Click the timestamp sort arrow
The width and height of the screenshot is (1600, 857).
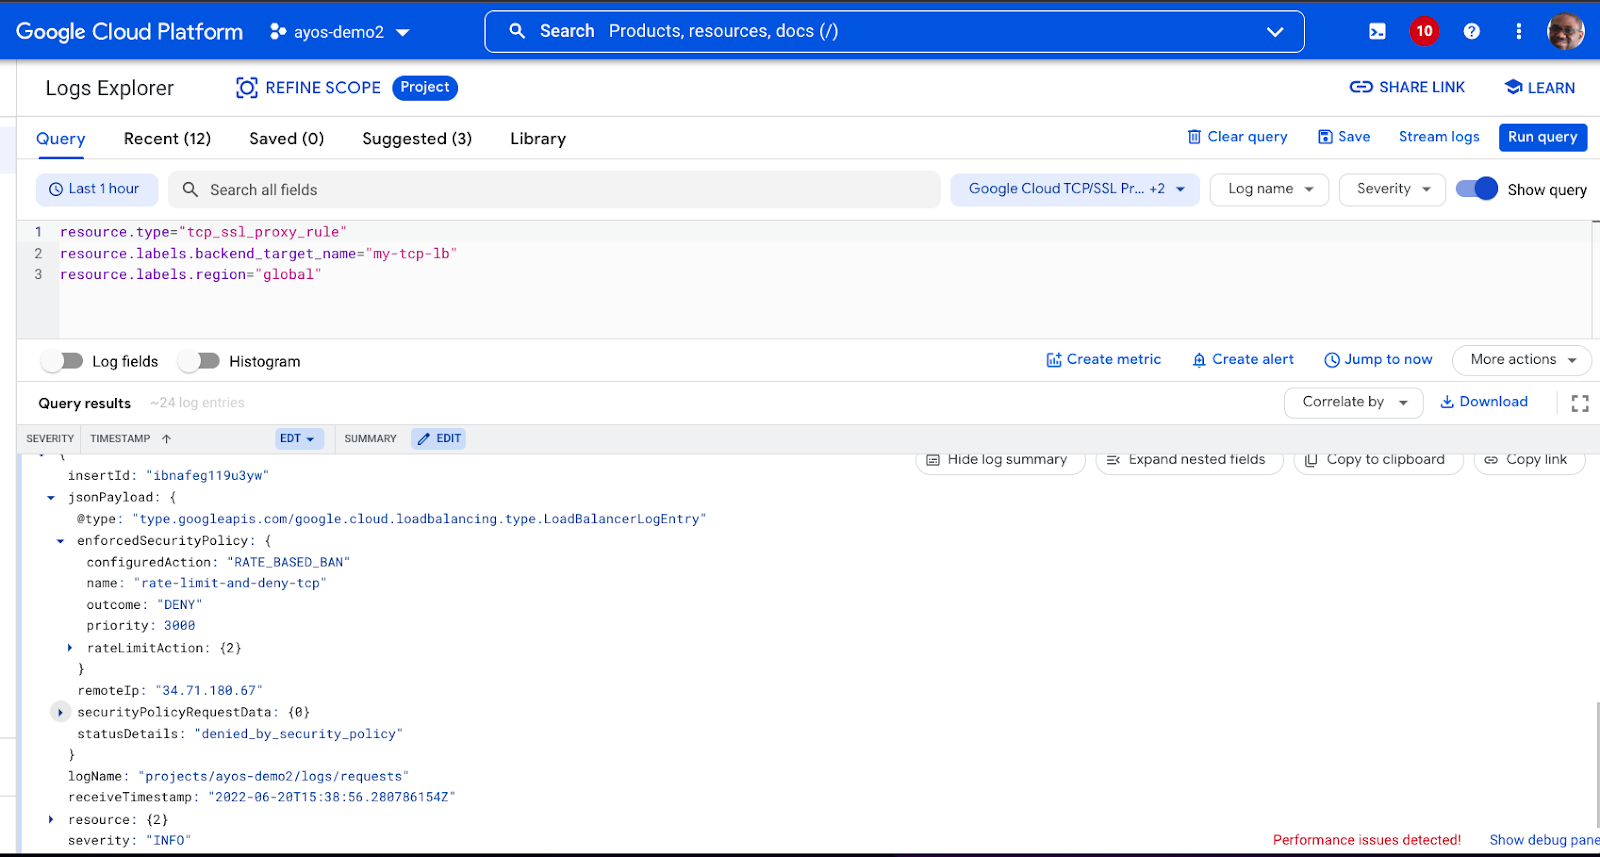[167, 439]
